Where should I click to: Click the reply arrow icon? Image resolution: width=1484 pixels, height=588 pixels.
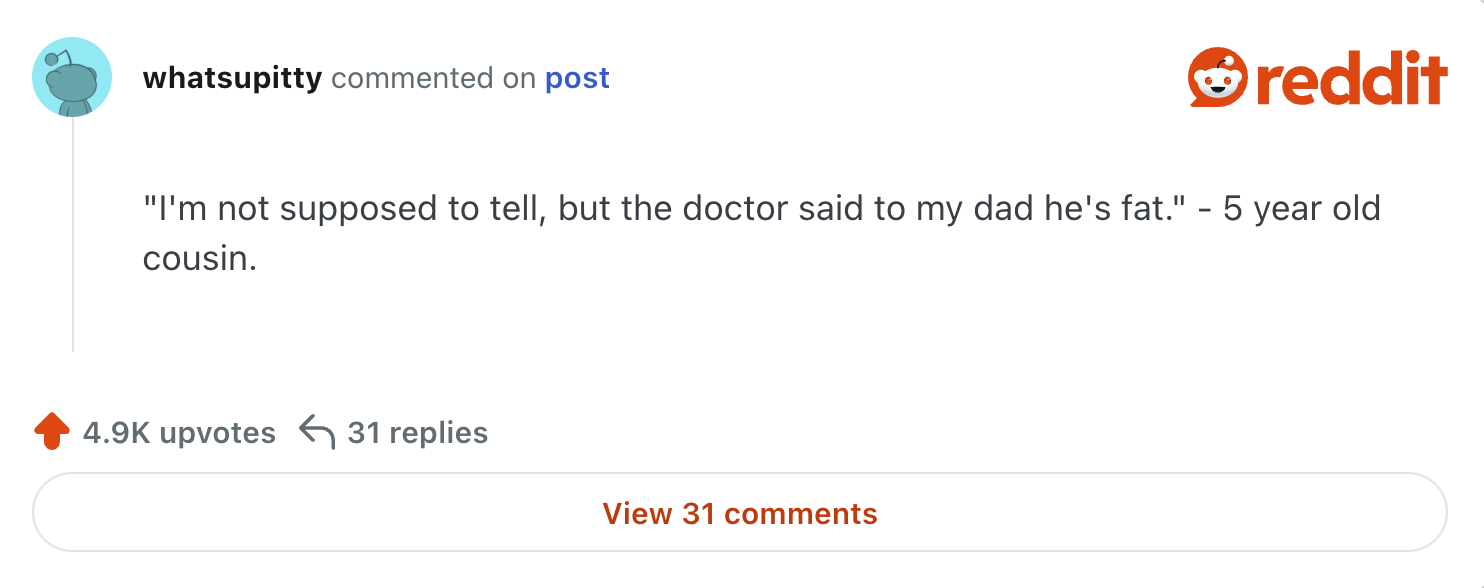click(x=317, y=432)
